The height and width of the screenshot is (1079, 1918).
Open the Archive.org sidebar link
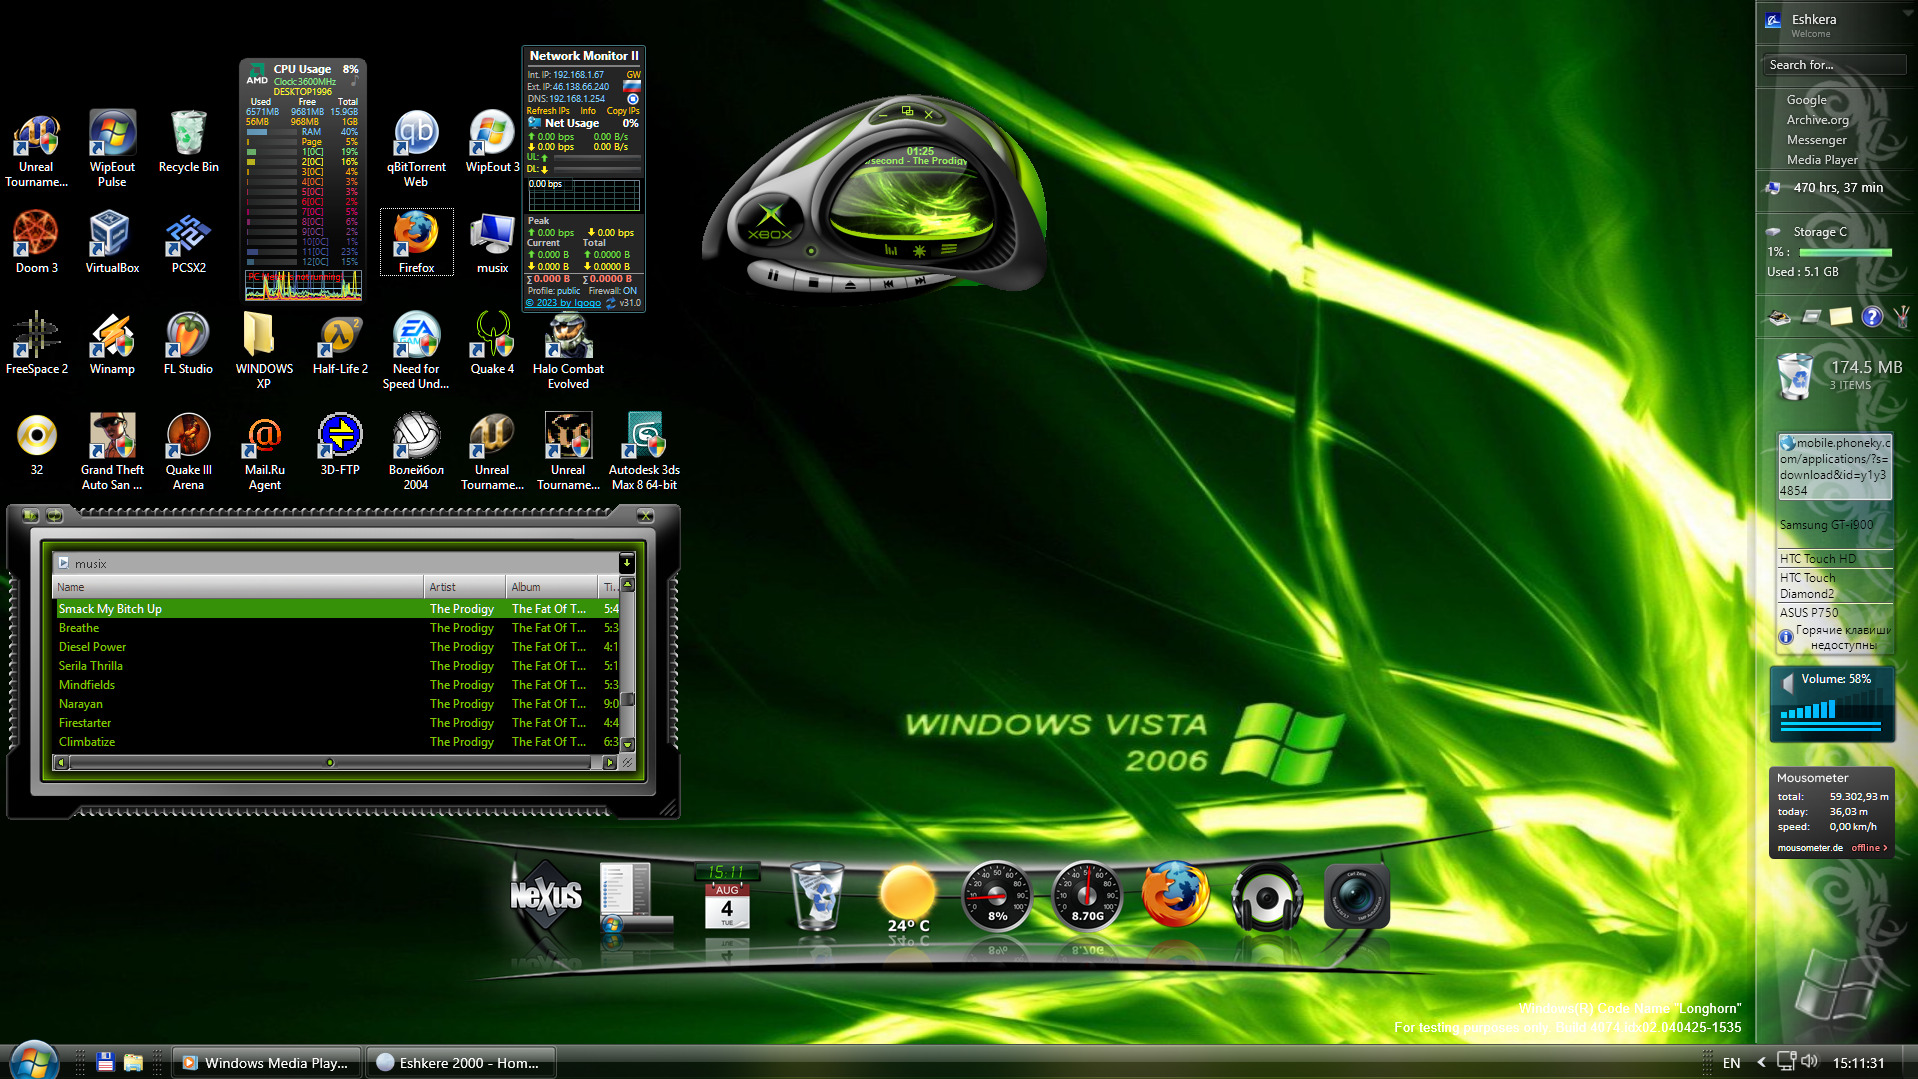(1817, 120)
